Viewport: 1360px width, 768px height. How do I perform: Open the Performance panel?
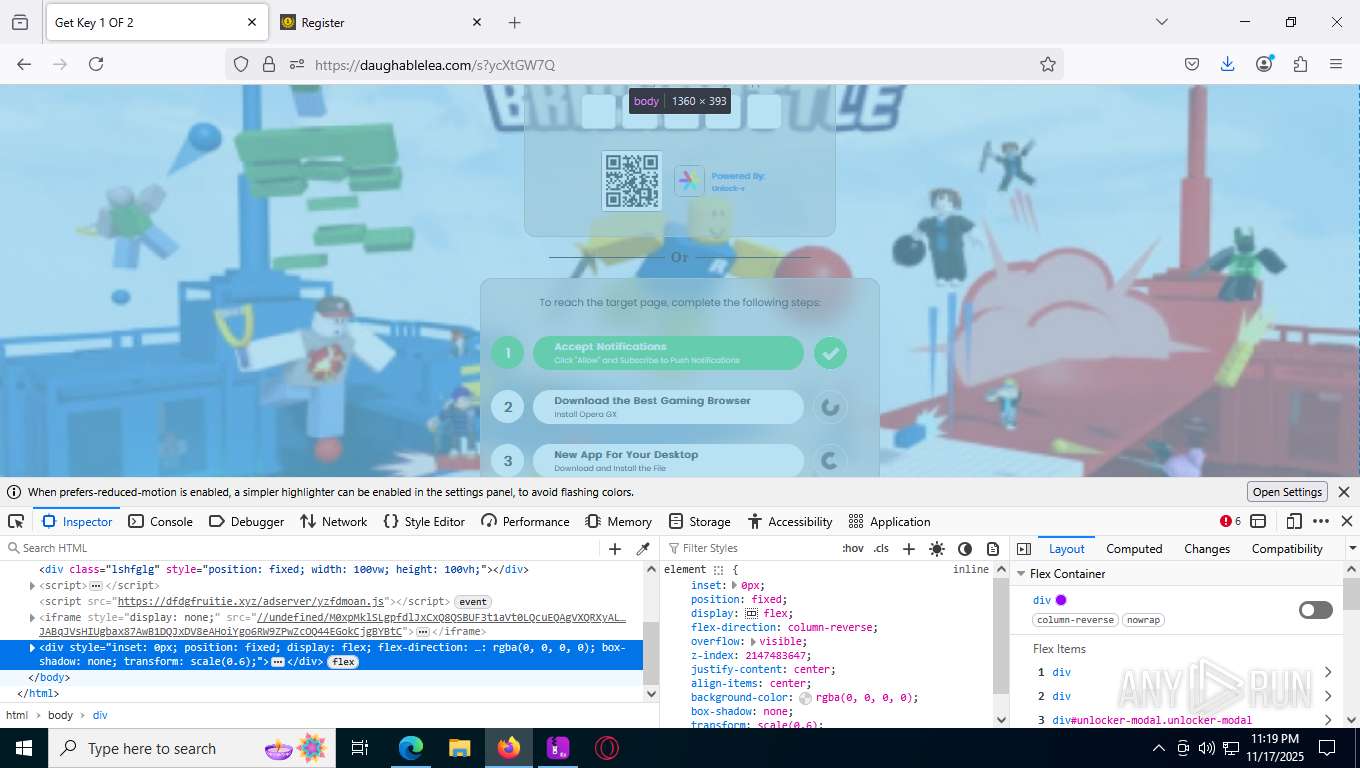pos(525,521)
